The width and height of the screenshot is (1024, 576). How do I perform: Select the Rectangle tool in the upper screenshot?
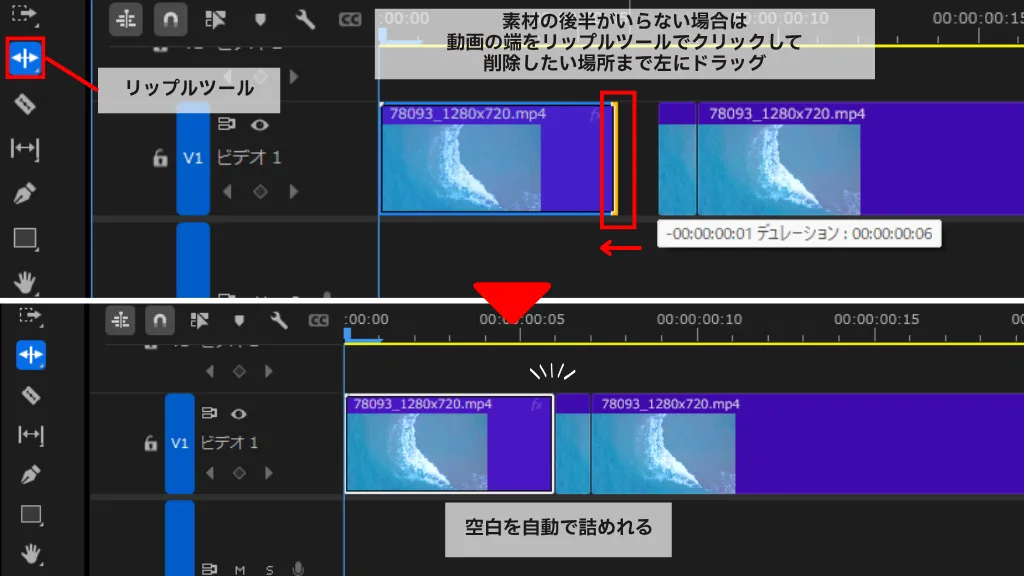tap(25, 238)
